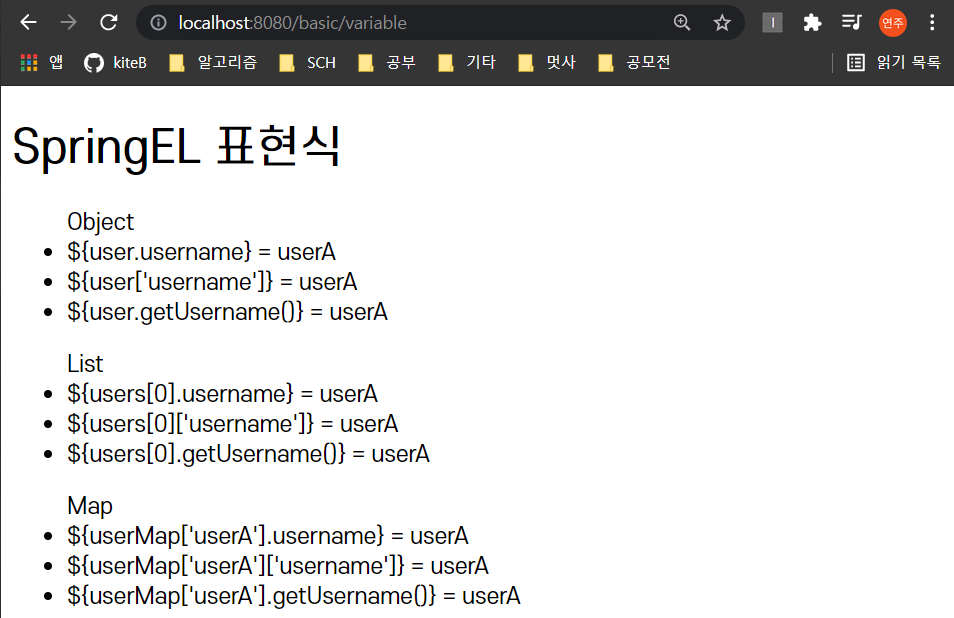Open the 공부 bookmark folder

click(x=387, y=62)
